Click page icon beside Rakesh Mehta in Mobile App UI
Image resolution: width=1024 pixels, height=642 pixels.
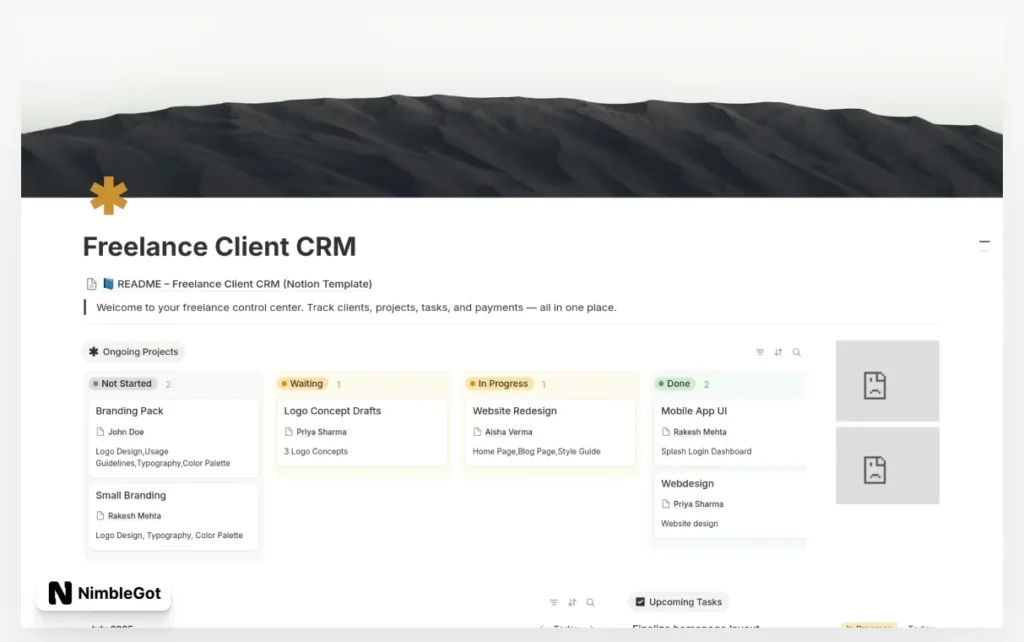point(665,432)
